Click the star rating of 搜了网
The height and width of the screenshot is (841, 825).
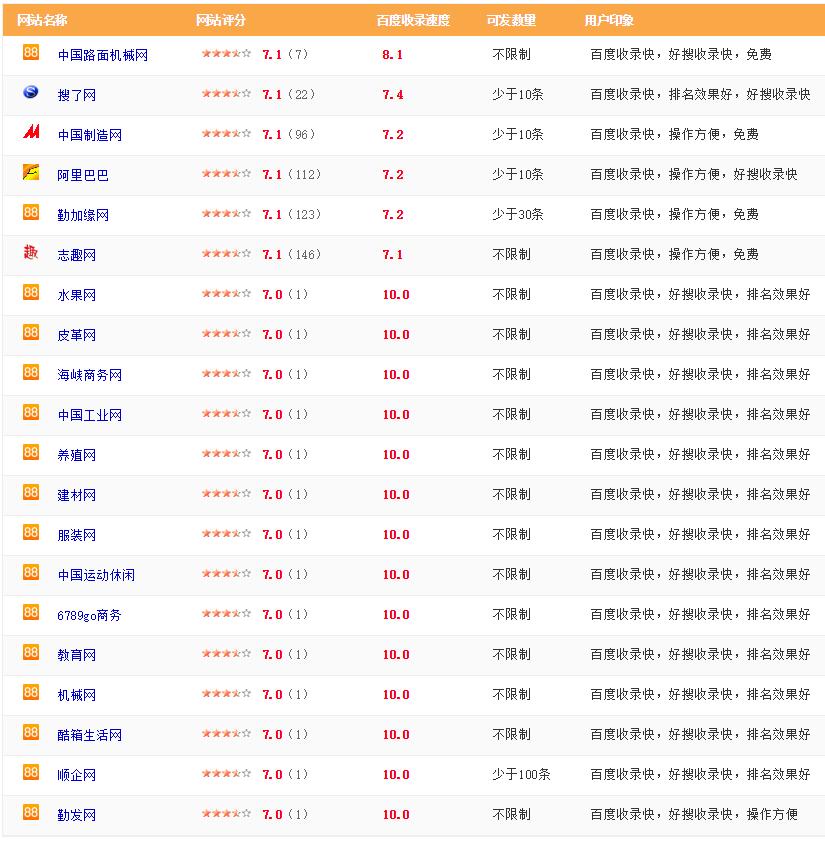tap(226, 93)
